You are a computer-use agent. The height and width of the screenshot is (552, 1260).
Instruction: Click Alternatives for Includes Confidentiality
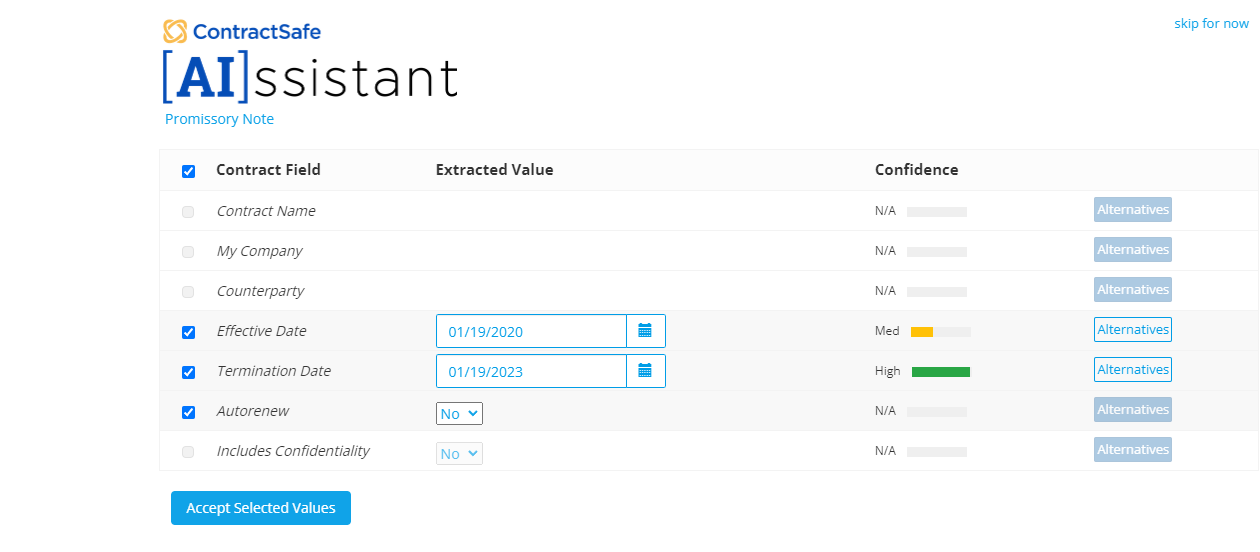click(x=1133, y=450)
